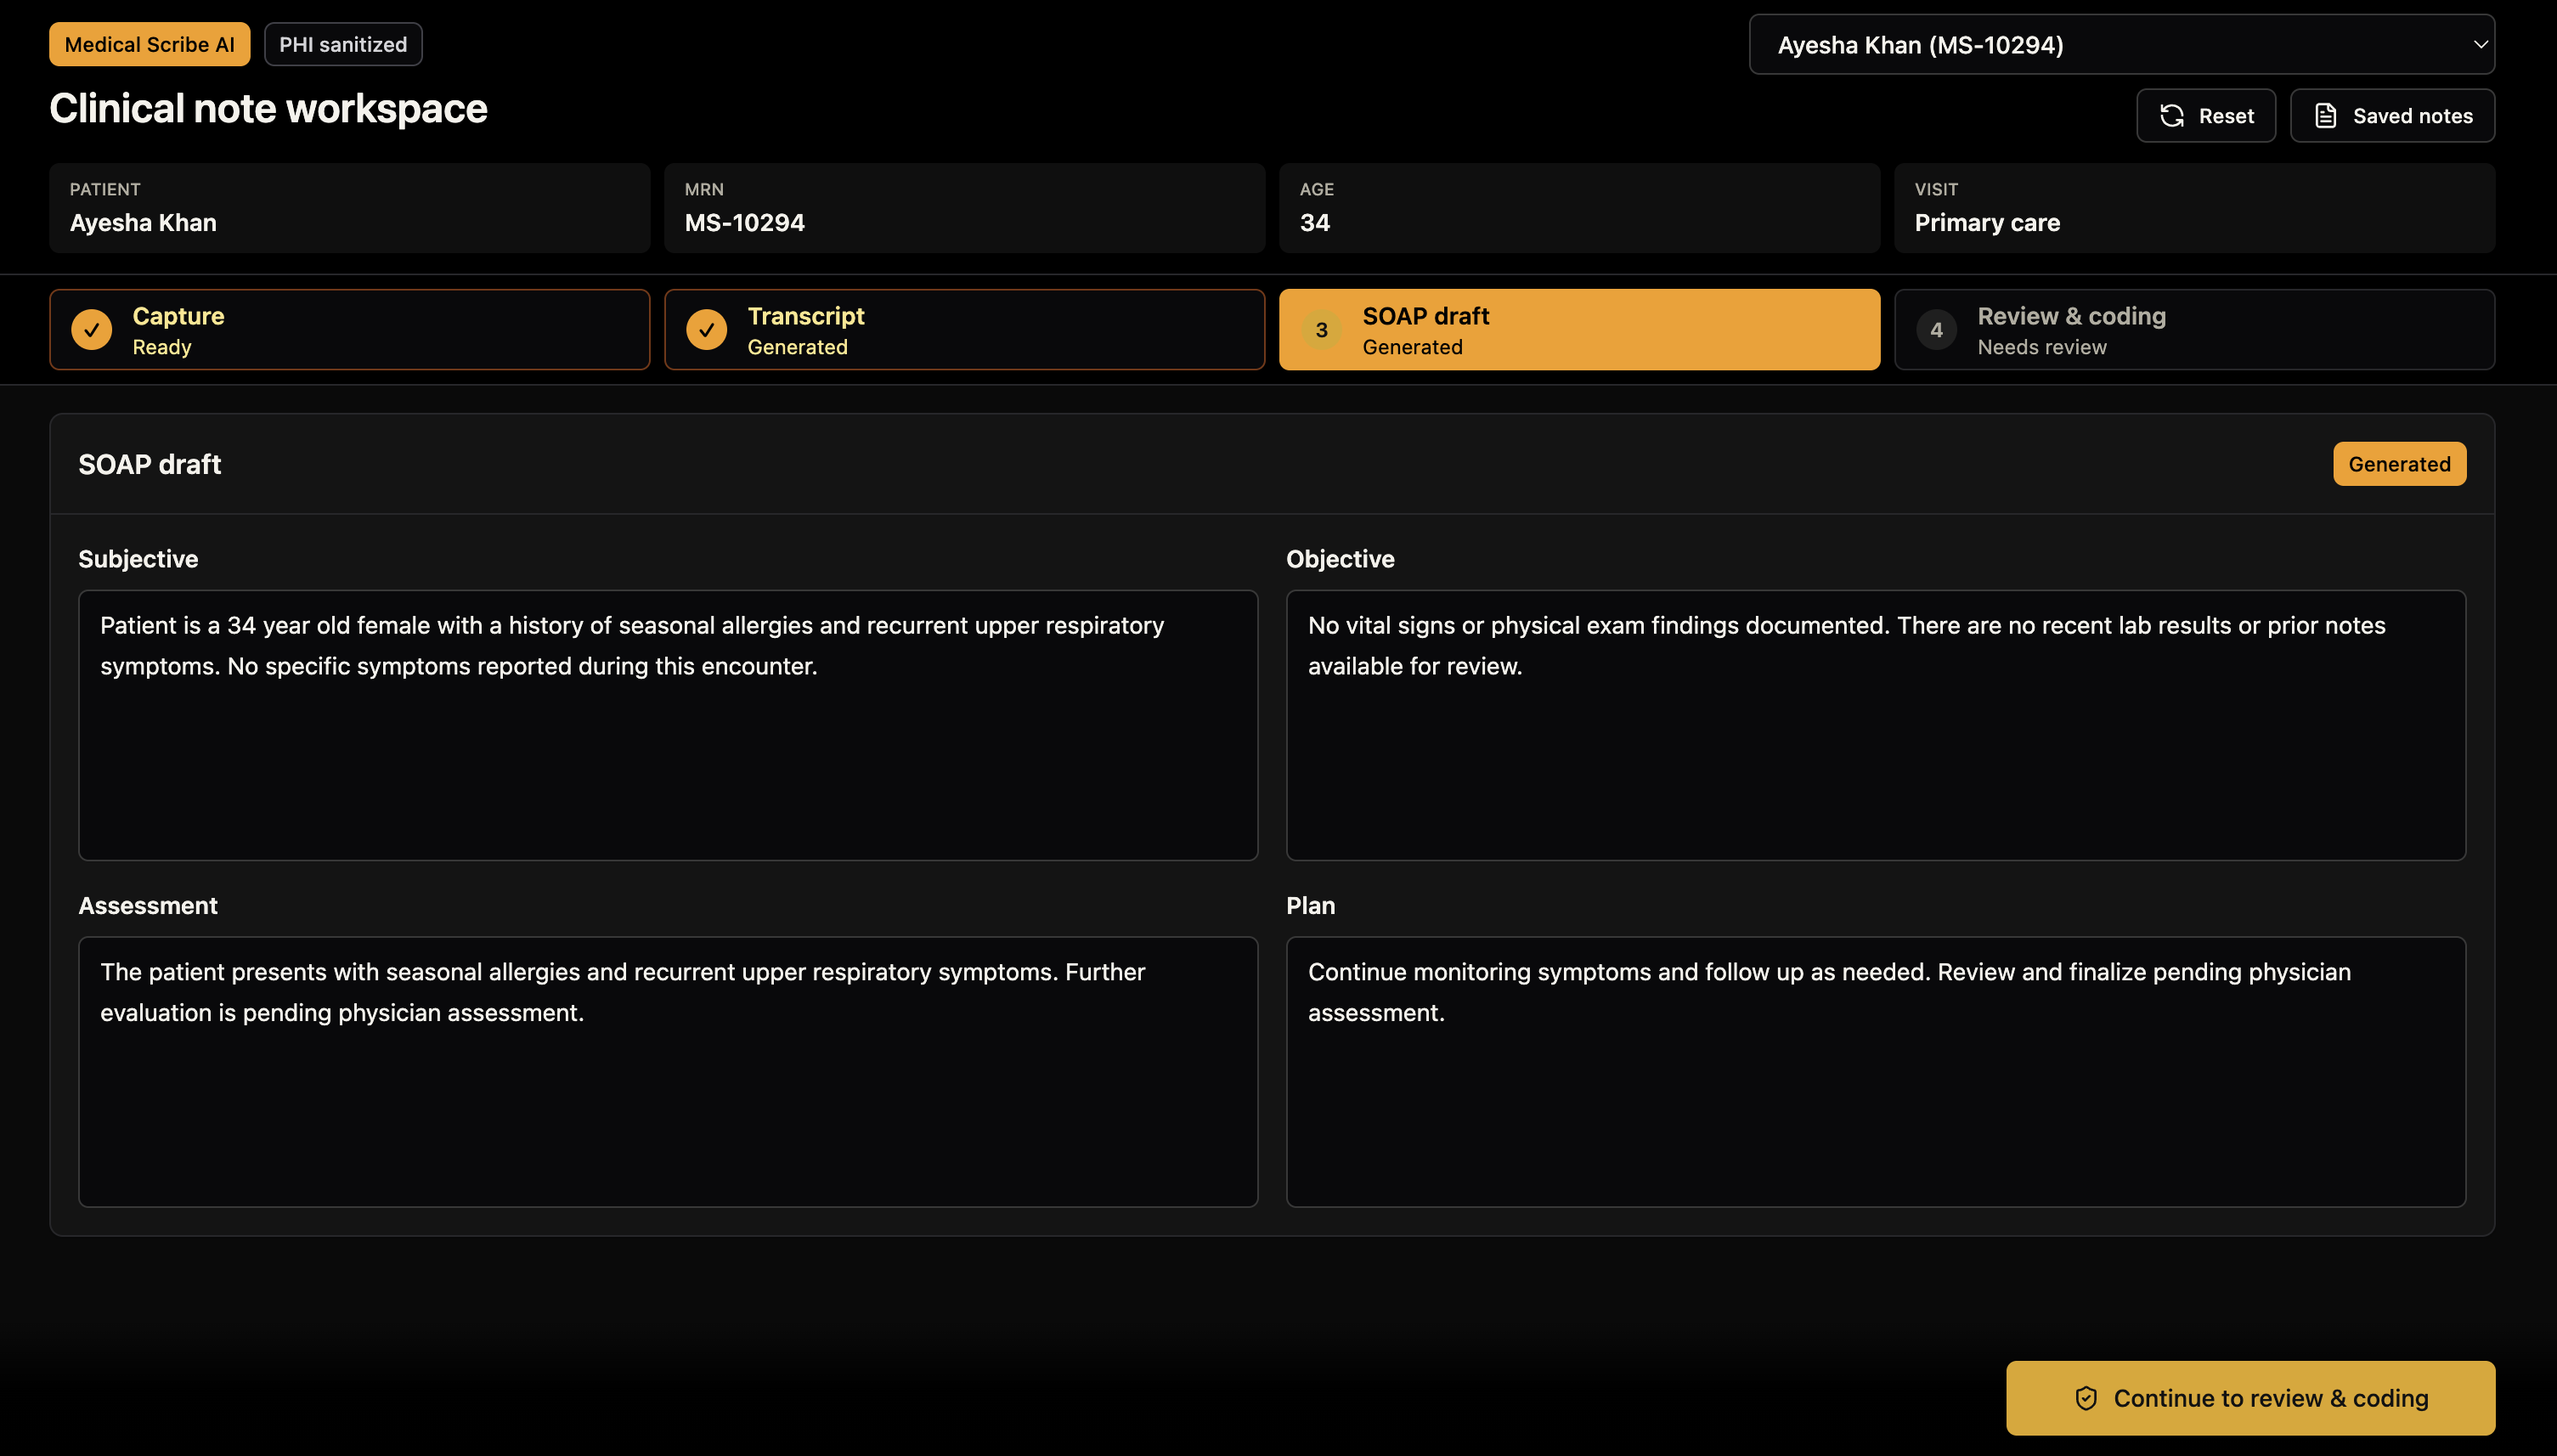The height and width of the screenshot is (1456, 2557).
Task: Click the Subjective section label
Action: 138,559
